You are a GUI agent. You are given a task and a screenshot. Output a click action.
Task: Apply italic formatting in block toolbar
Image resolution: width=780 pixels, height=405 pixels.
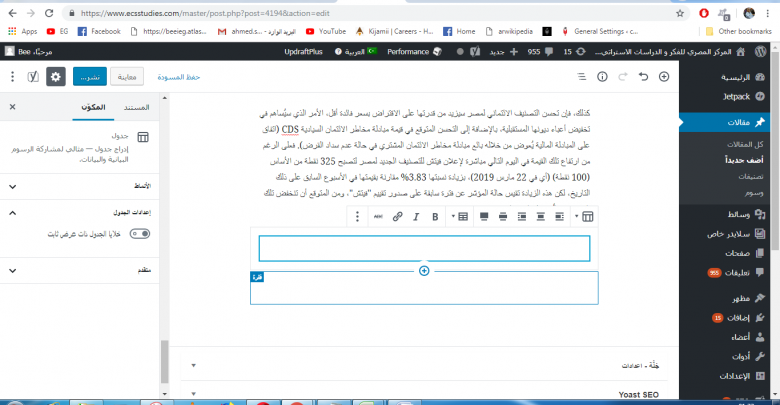point(416,215)
